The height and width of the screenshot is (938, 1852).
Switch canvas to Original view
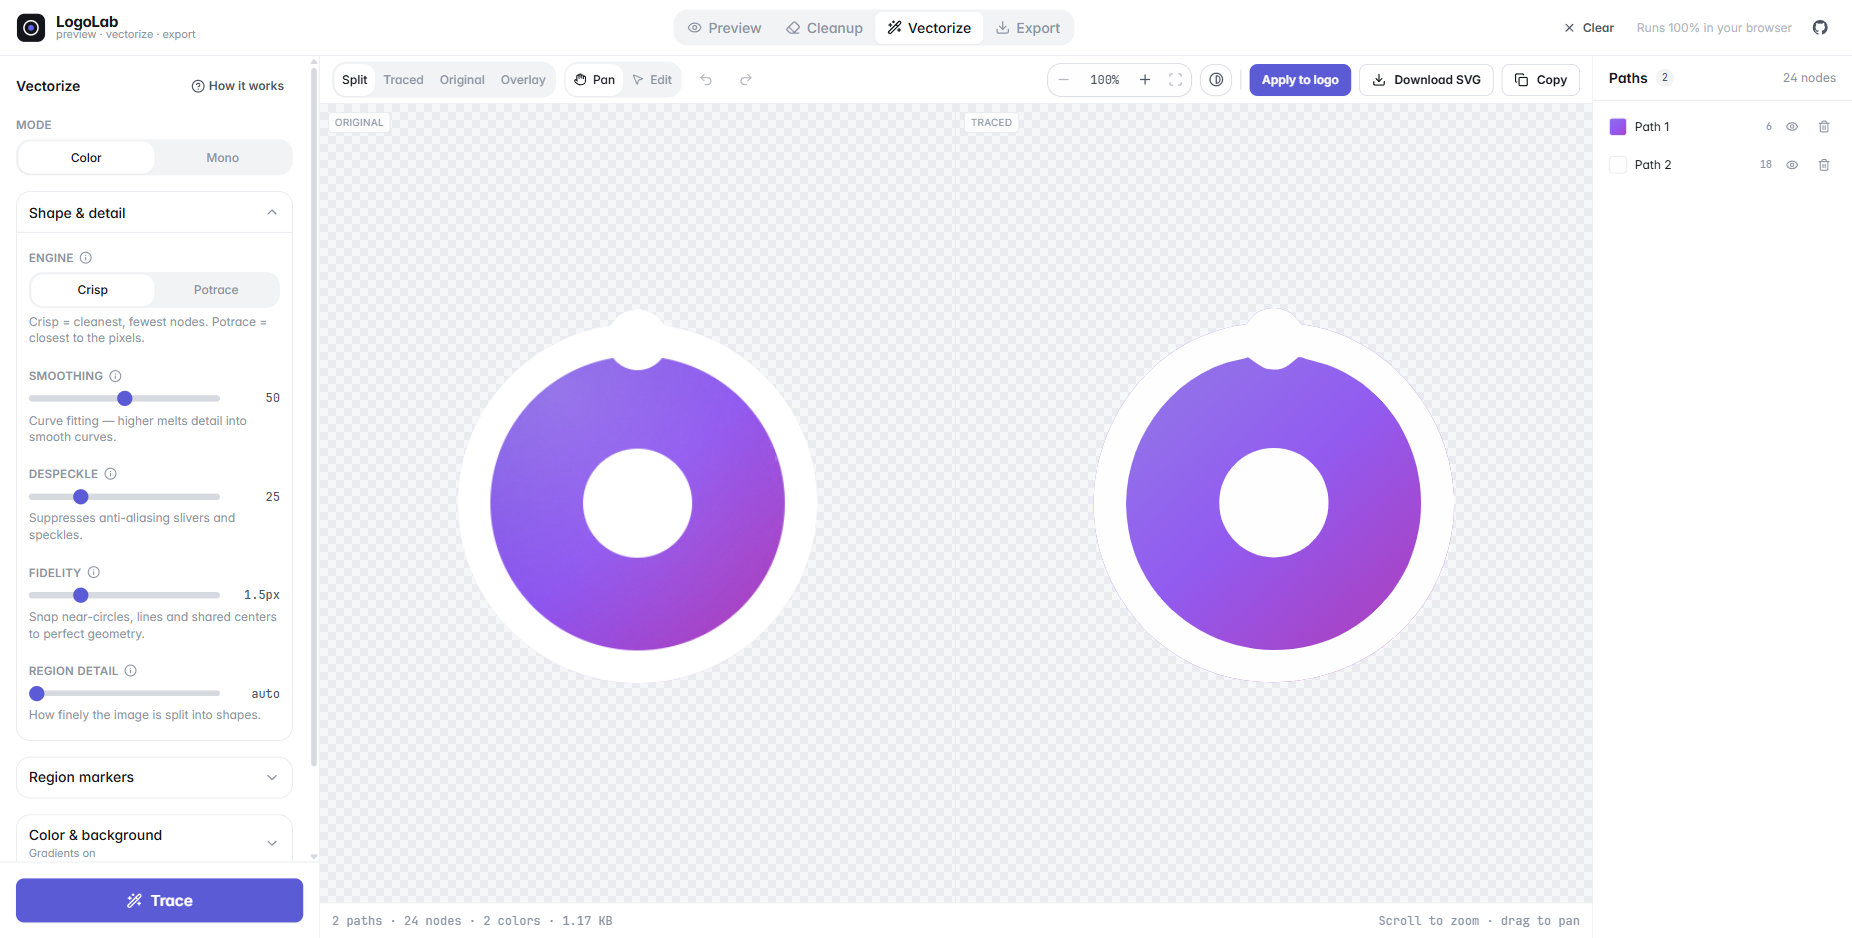[x=462, y=80]
